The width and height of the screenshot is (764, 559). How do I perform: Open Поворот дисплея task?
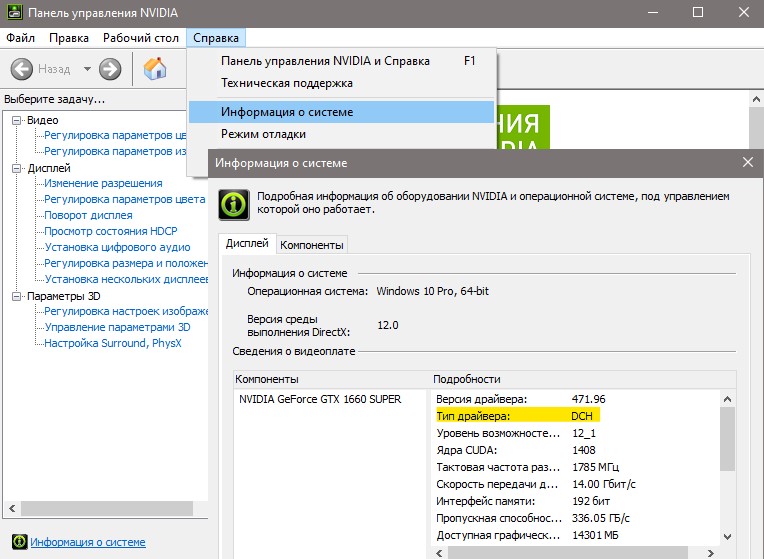coord(88,215)
